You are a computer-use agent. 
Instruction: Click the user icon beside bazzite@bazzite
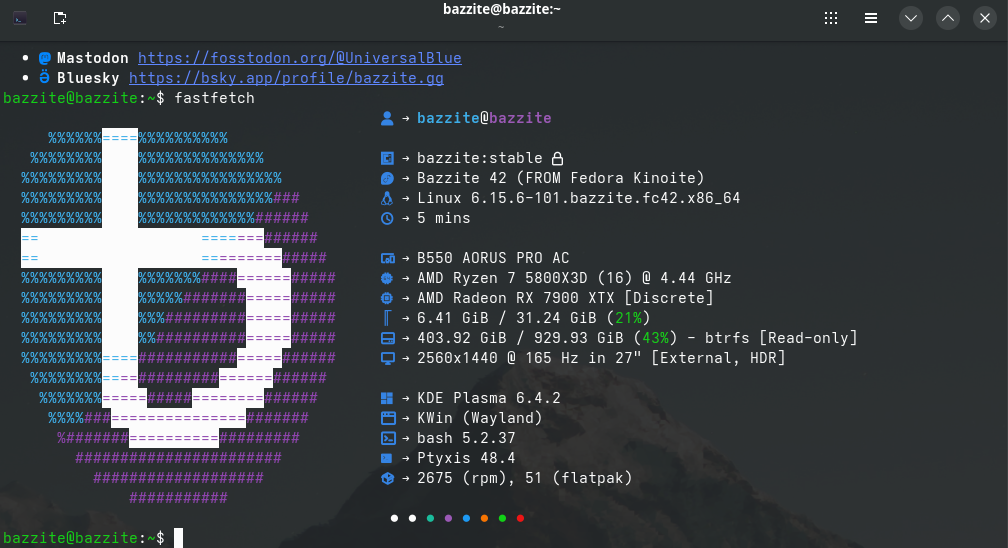coord(387,118)
